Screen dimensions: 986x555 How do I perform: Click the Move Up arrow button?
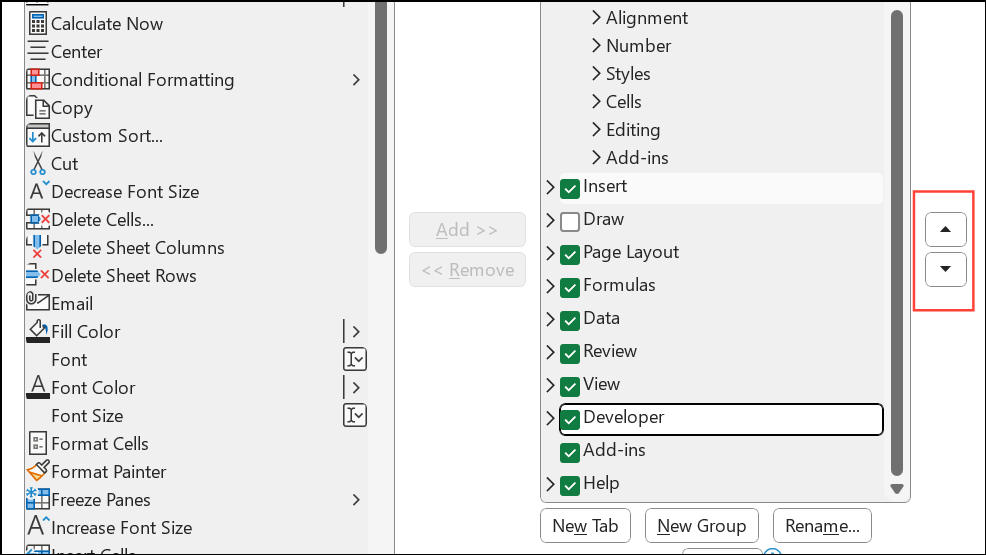coord(946,229)
